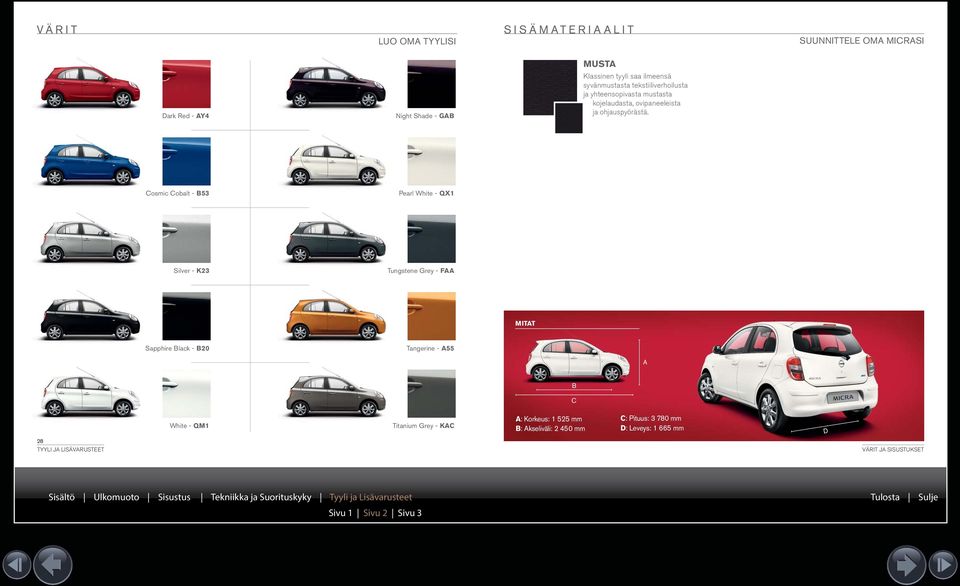Click the Pearl White Micra car image
Image resolution: width=960 pixels, height=586 pixels.
(x=336, y=163)
